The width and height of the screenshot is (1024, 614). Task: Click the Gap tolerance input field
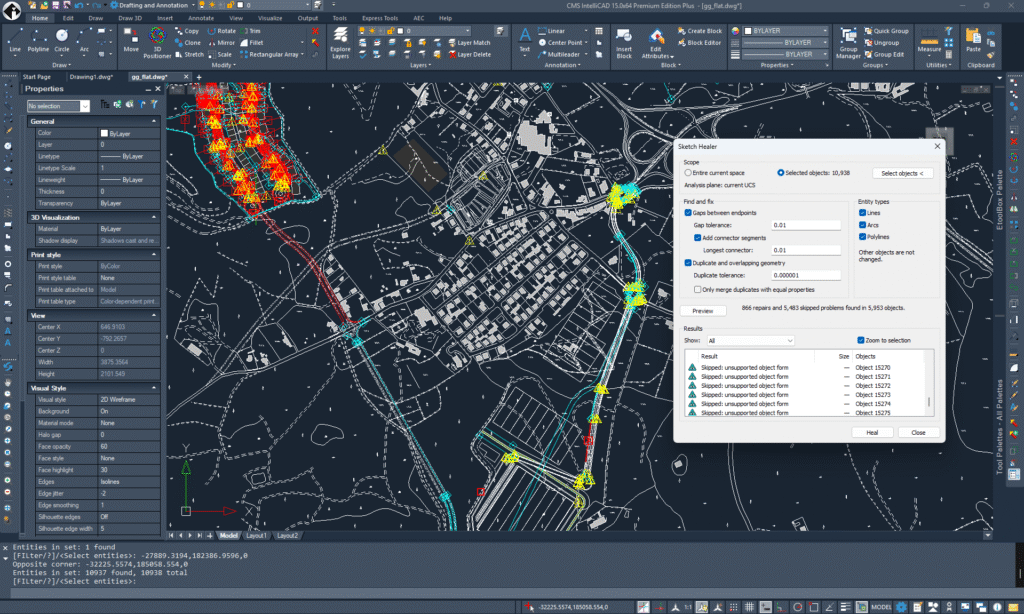click(805, 225)
